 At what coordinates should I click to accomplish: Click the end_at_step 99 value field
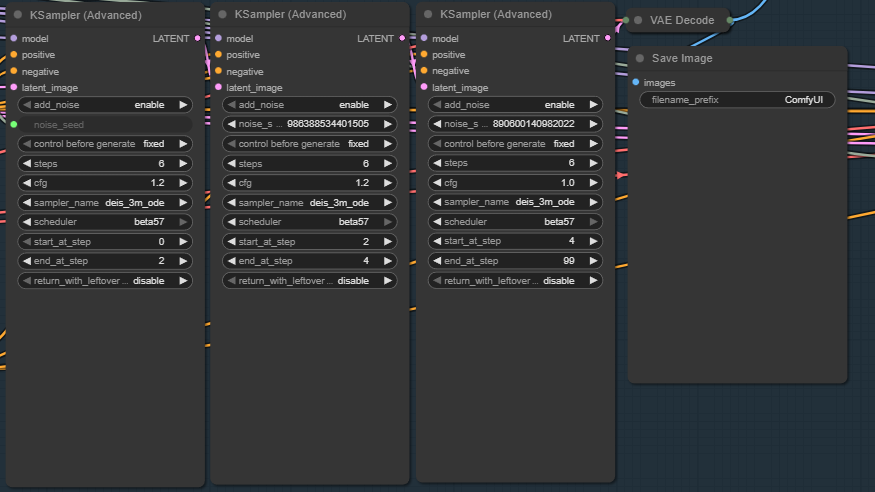(x=515, y=261)
